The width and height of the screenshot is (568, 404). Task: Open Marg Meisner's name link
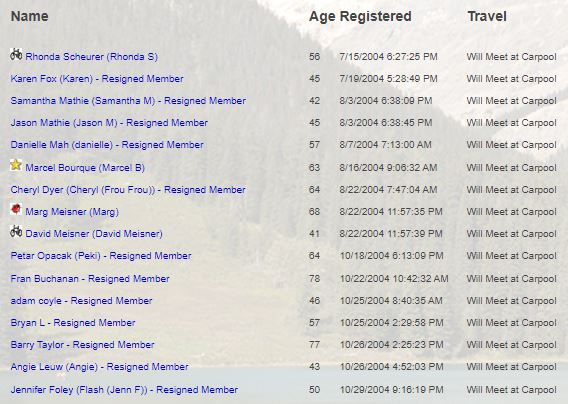[72, 212]
